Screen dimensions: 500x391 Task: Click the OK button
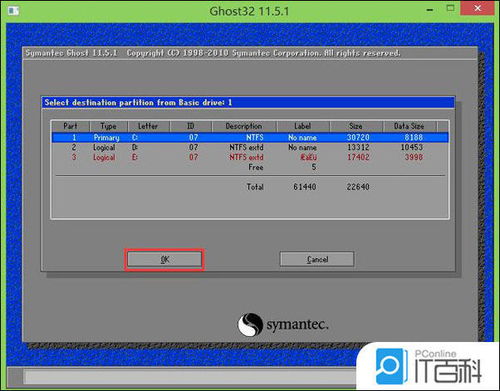coord(164,259)
